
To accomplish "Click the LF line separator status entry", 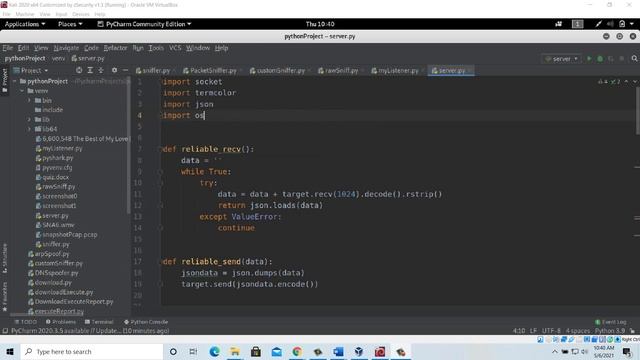I will 533,331.
